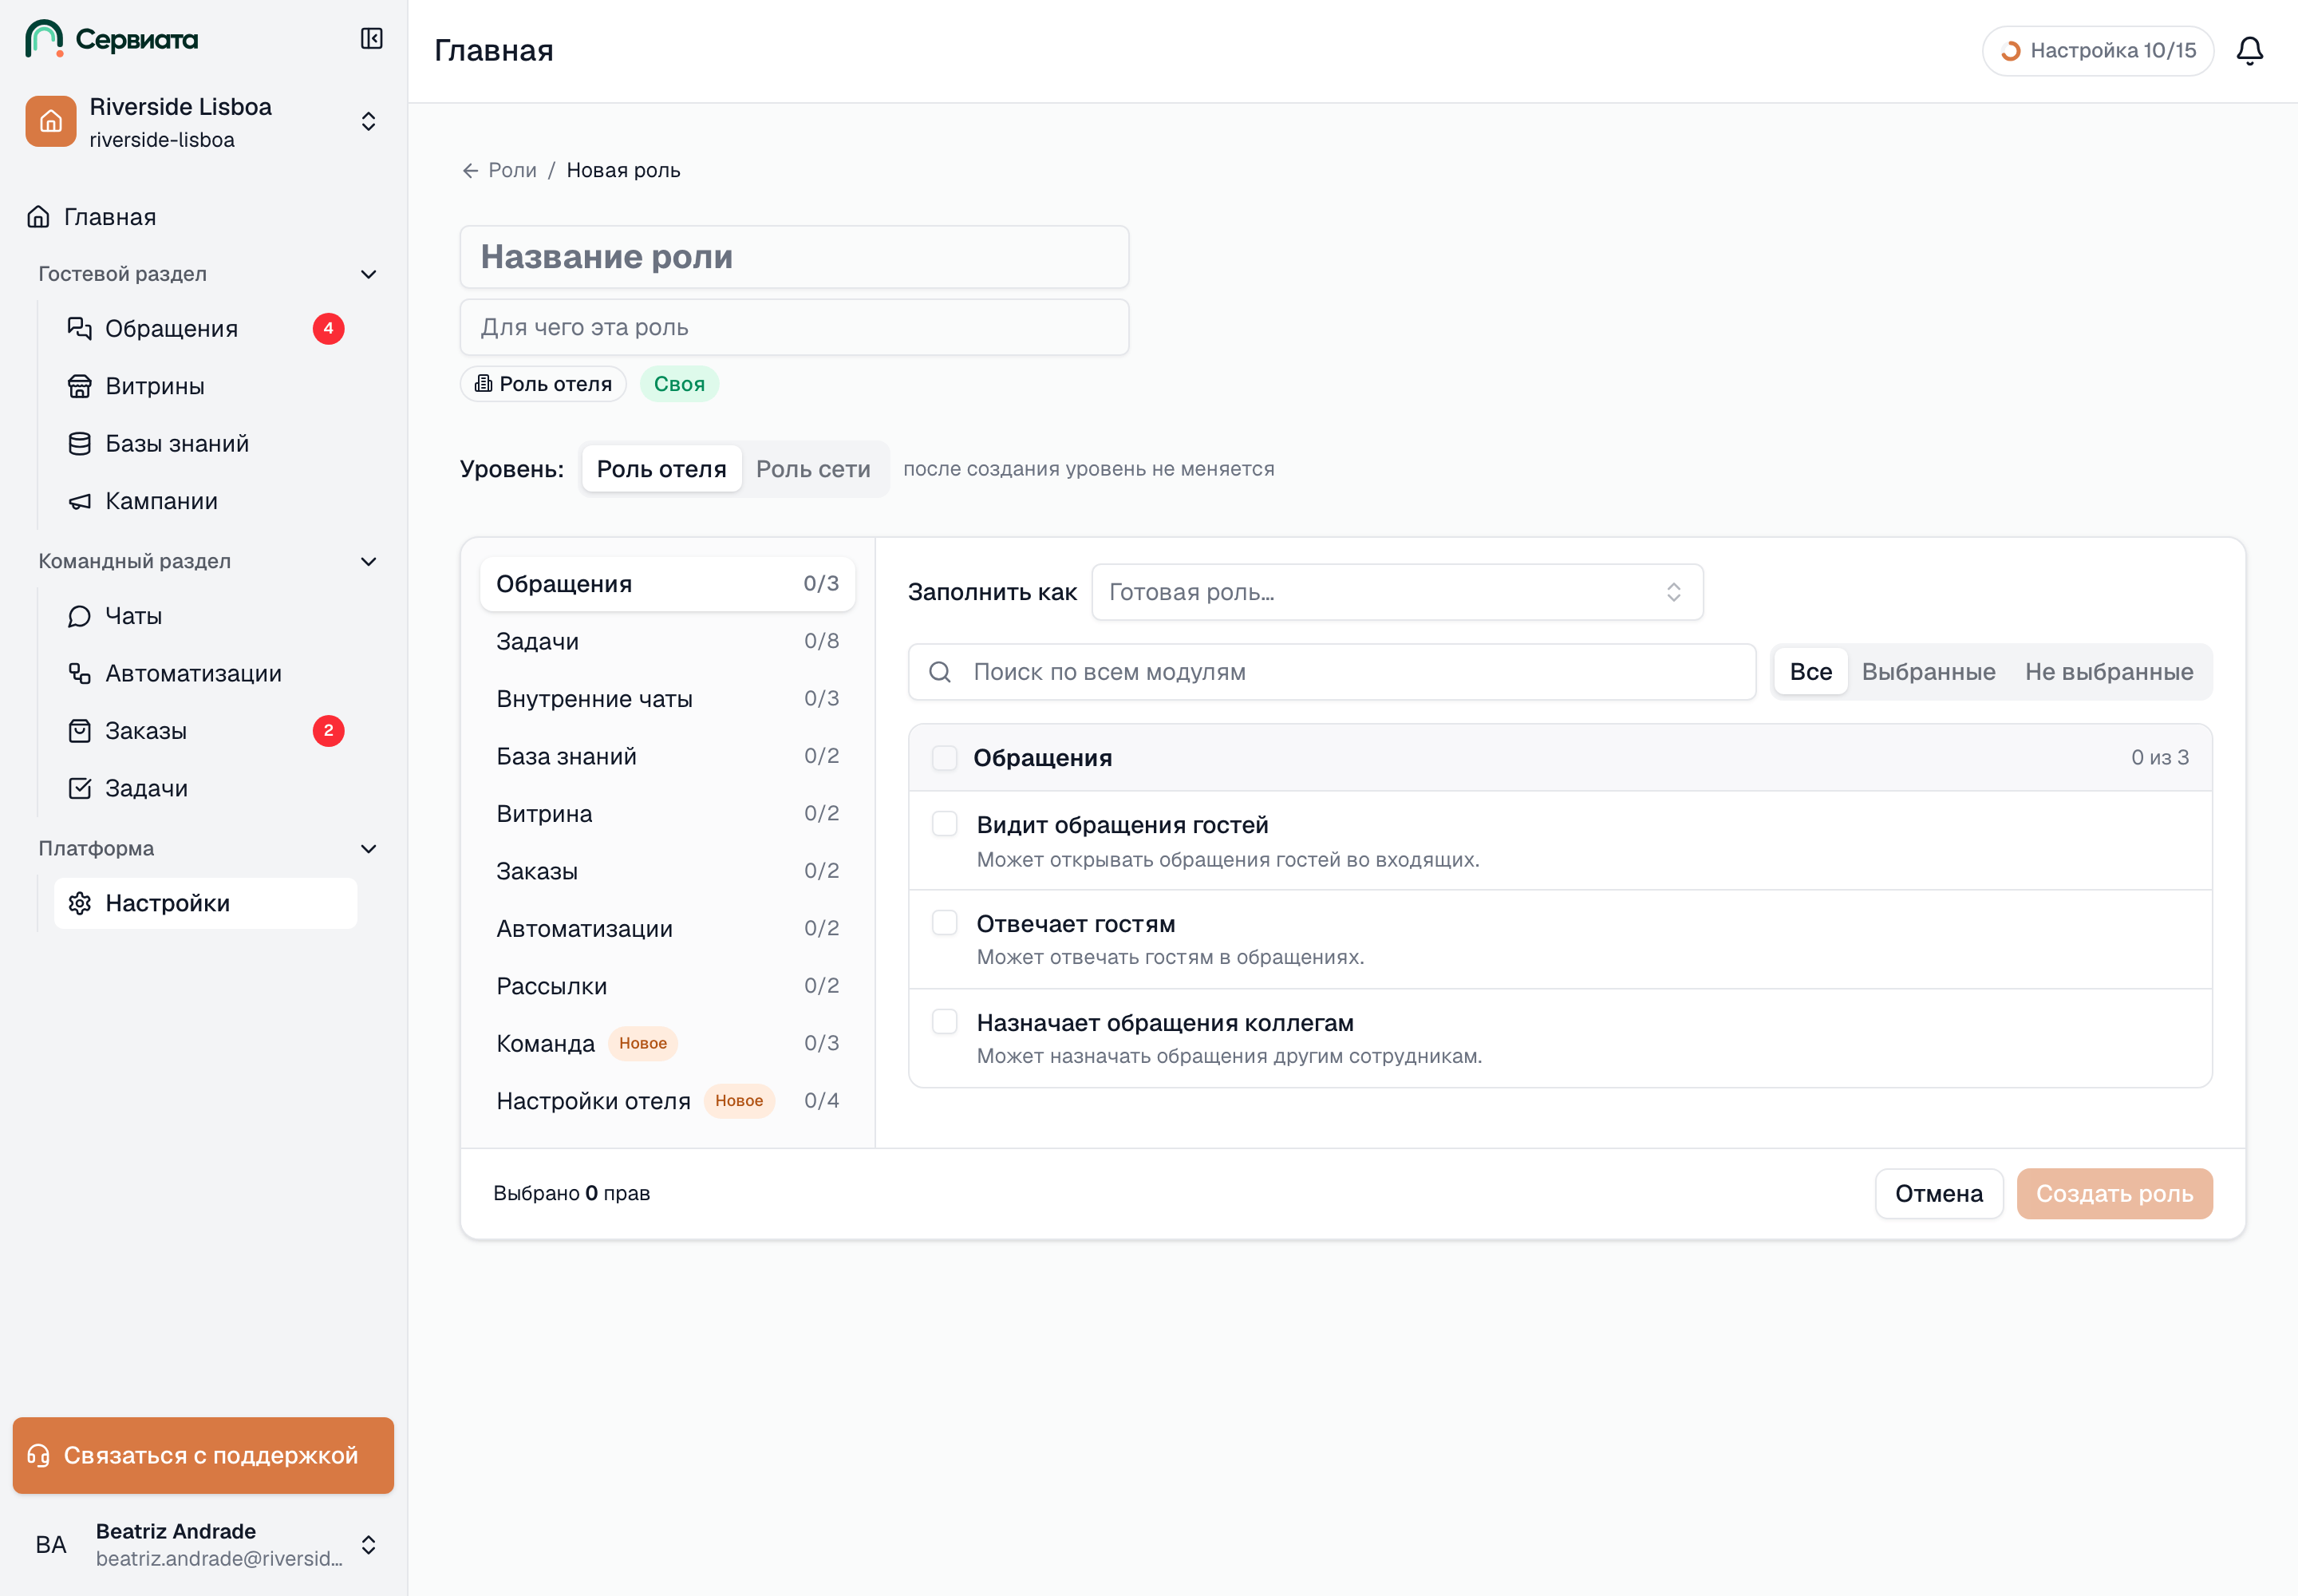Select Роль сети level option
The width and height of the screenshot is (2298, 1596).
(813, 469)
